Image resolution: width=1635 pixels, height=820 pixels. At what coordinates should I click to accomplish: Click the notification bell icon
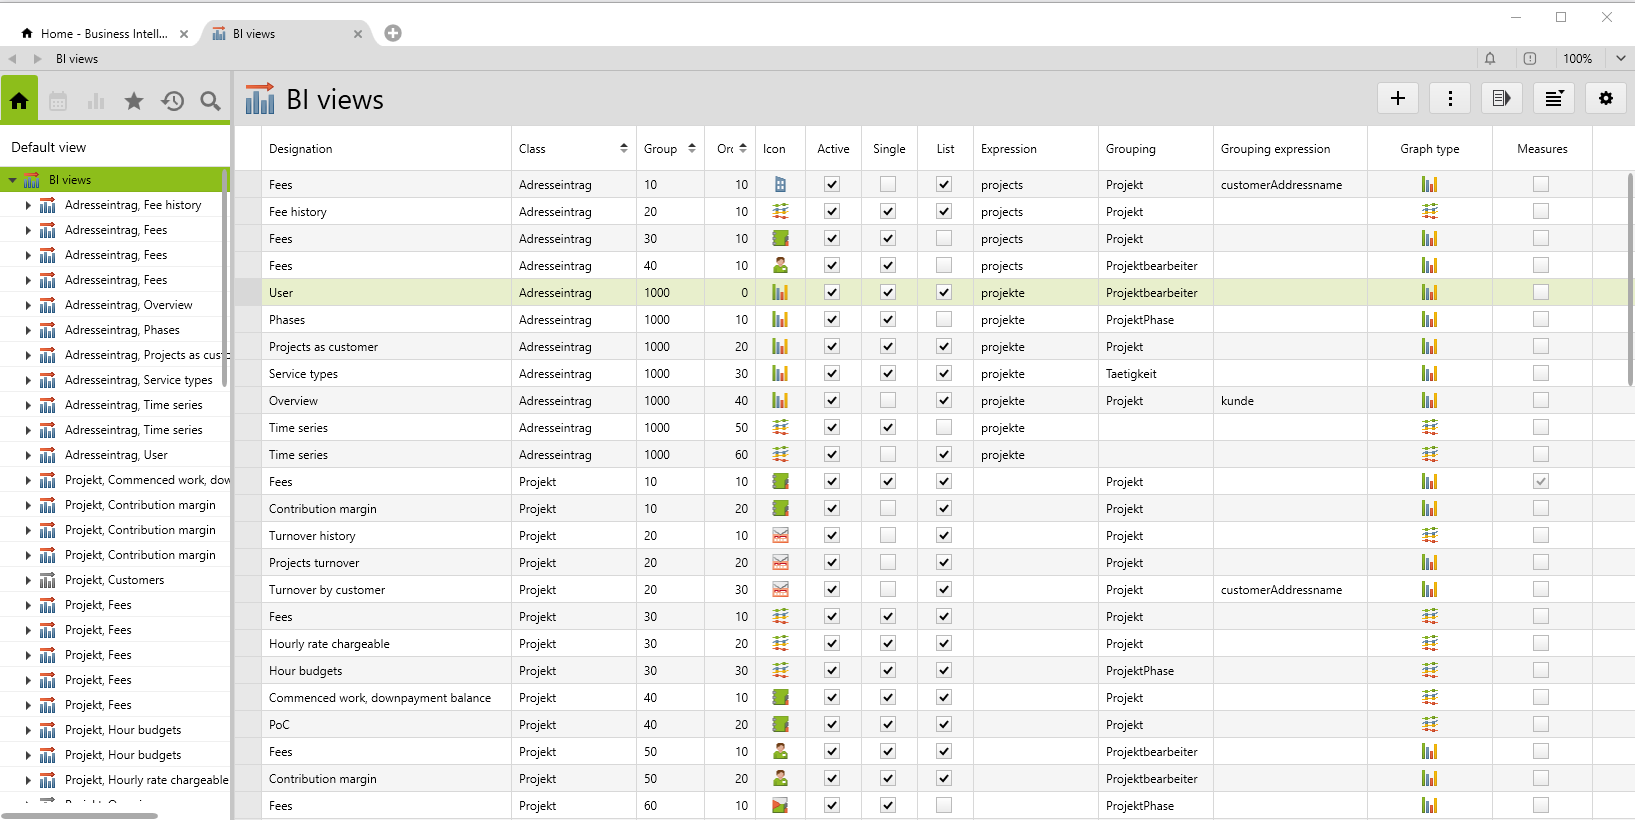1490,59
